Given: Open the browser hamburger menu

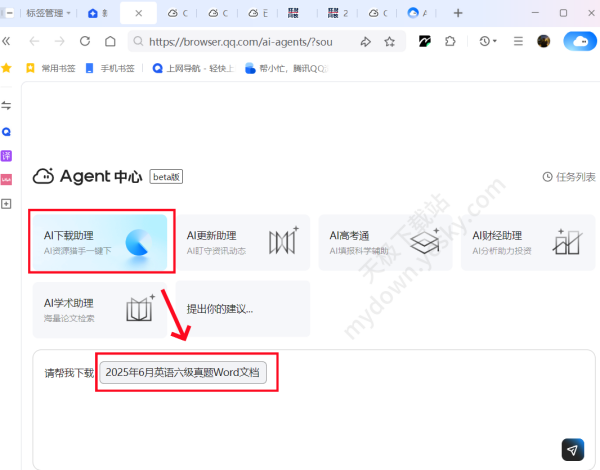Looking at the screenshot, I should click(x=518, y=41).
